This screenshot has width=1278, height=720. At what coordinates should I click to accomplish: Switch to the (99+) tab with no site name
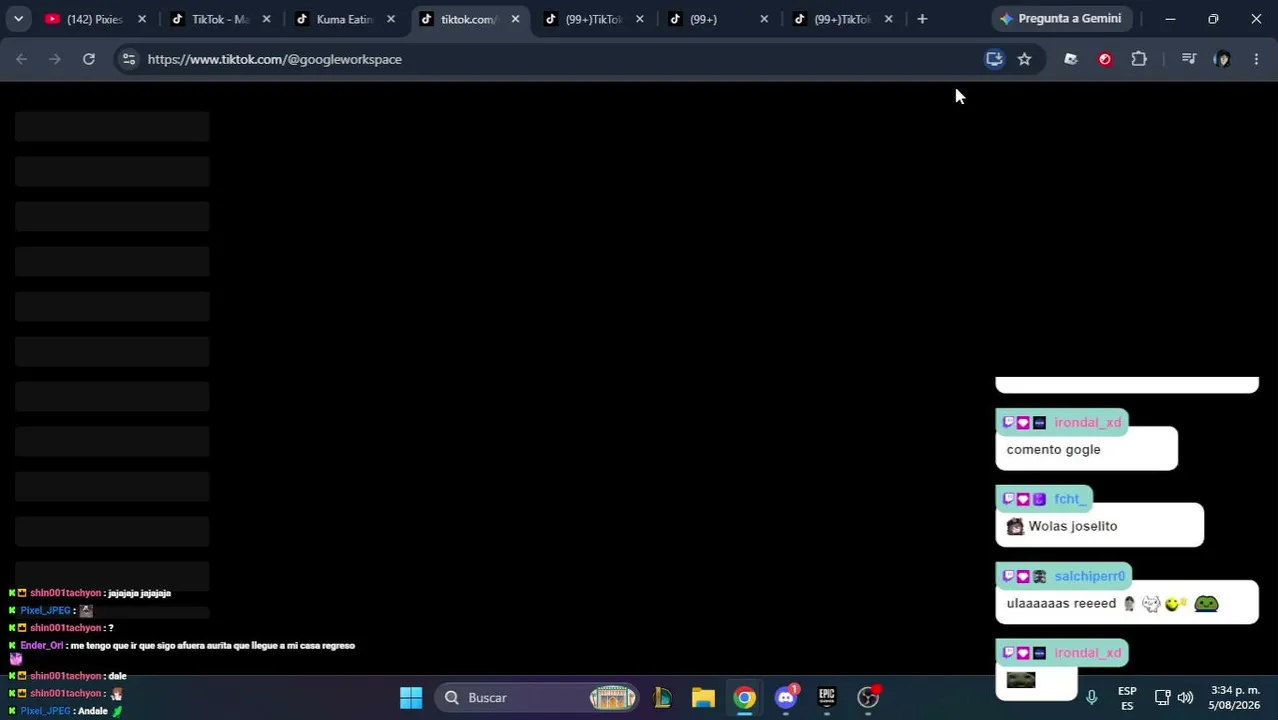click(716, 19)
